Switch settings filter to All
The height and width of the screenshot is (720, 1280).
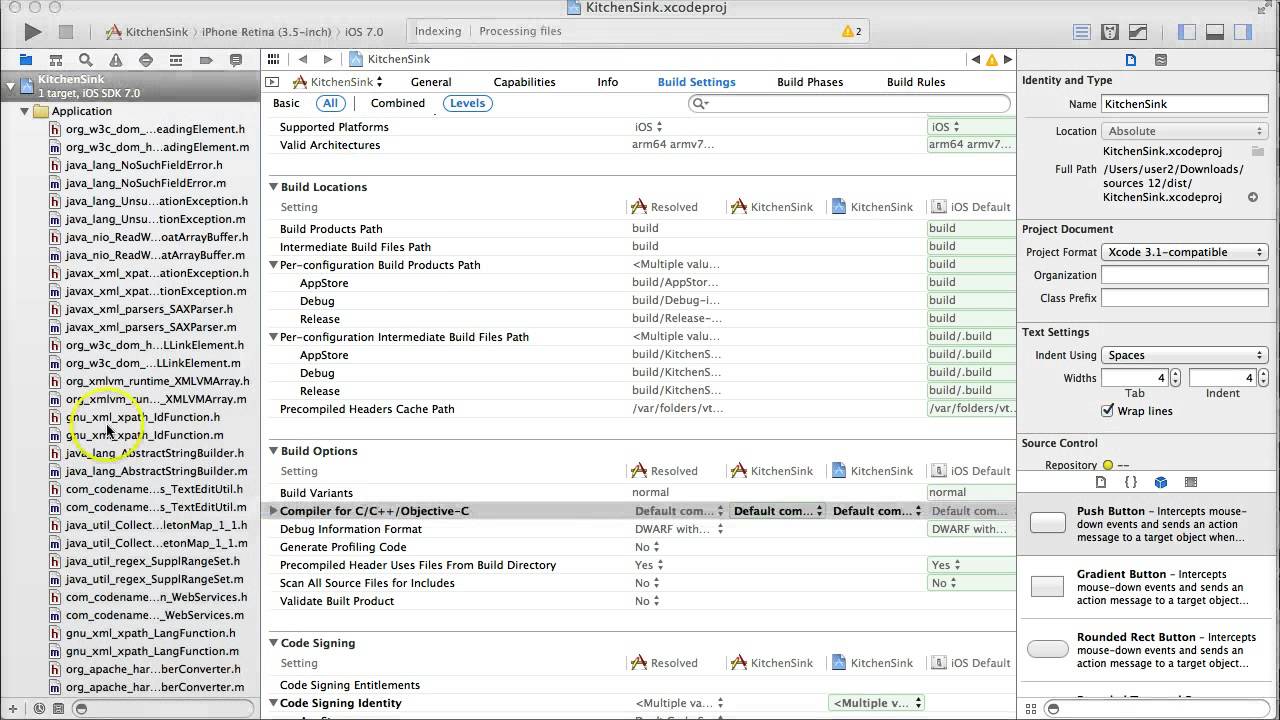pyautogui.click(x=330, y=103)
